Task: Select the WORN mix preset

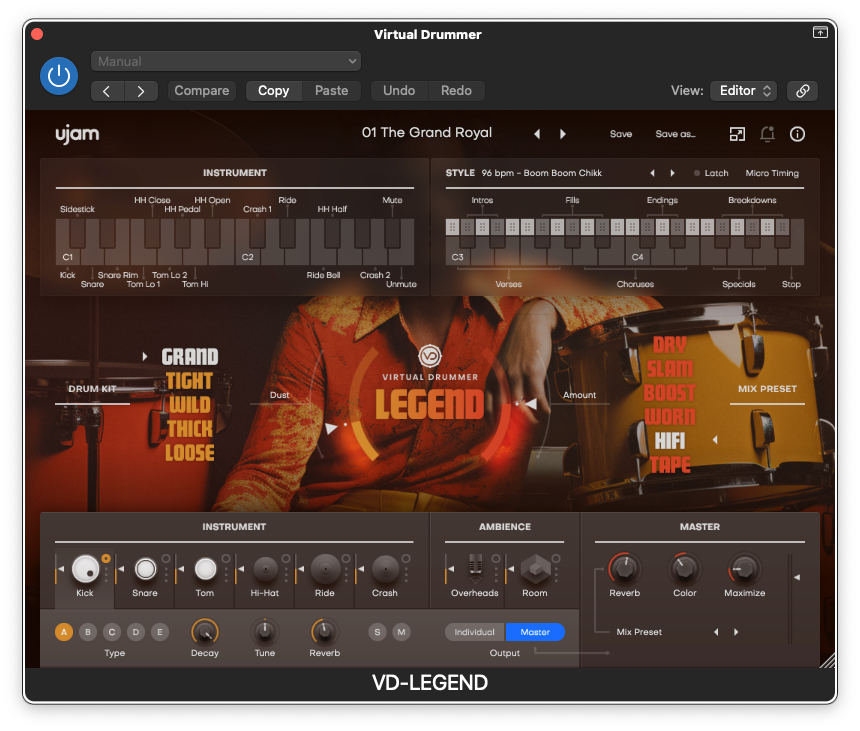Action: pyautogui.click(x=670, y=417)
